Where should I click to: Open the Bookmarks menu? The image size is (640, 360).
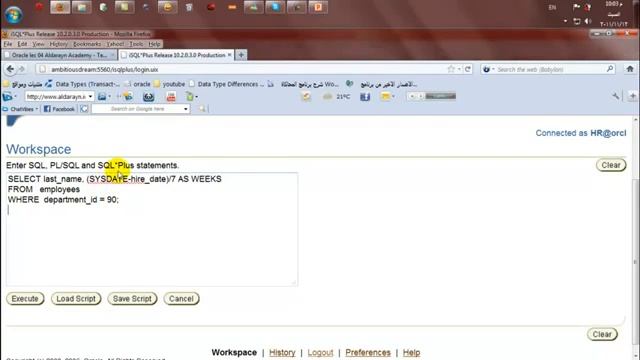click(x=87, y=44)
